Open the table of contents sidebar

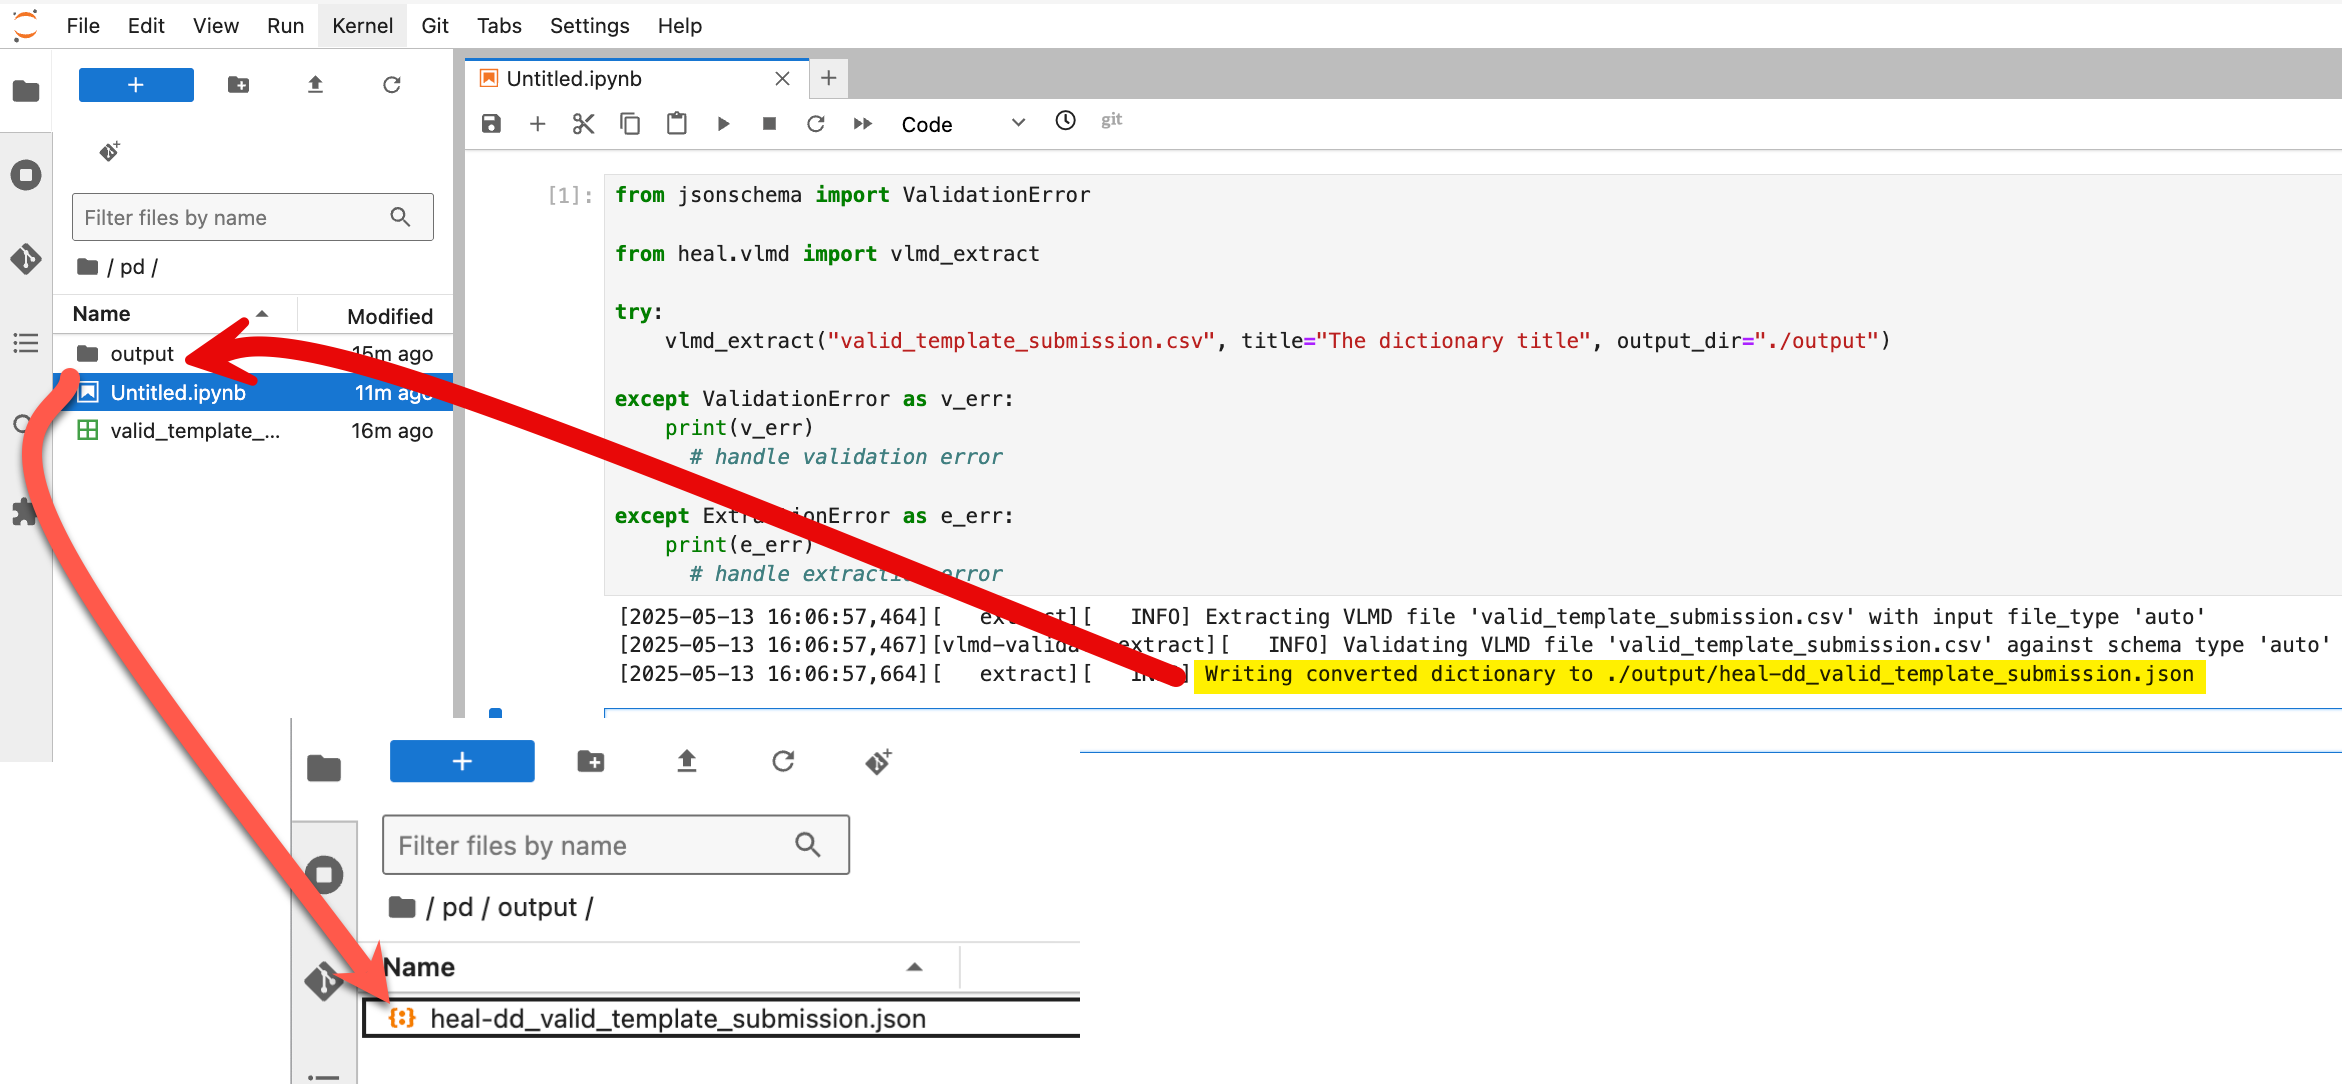pyautogui.click(x=26, y=343)
